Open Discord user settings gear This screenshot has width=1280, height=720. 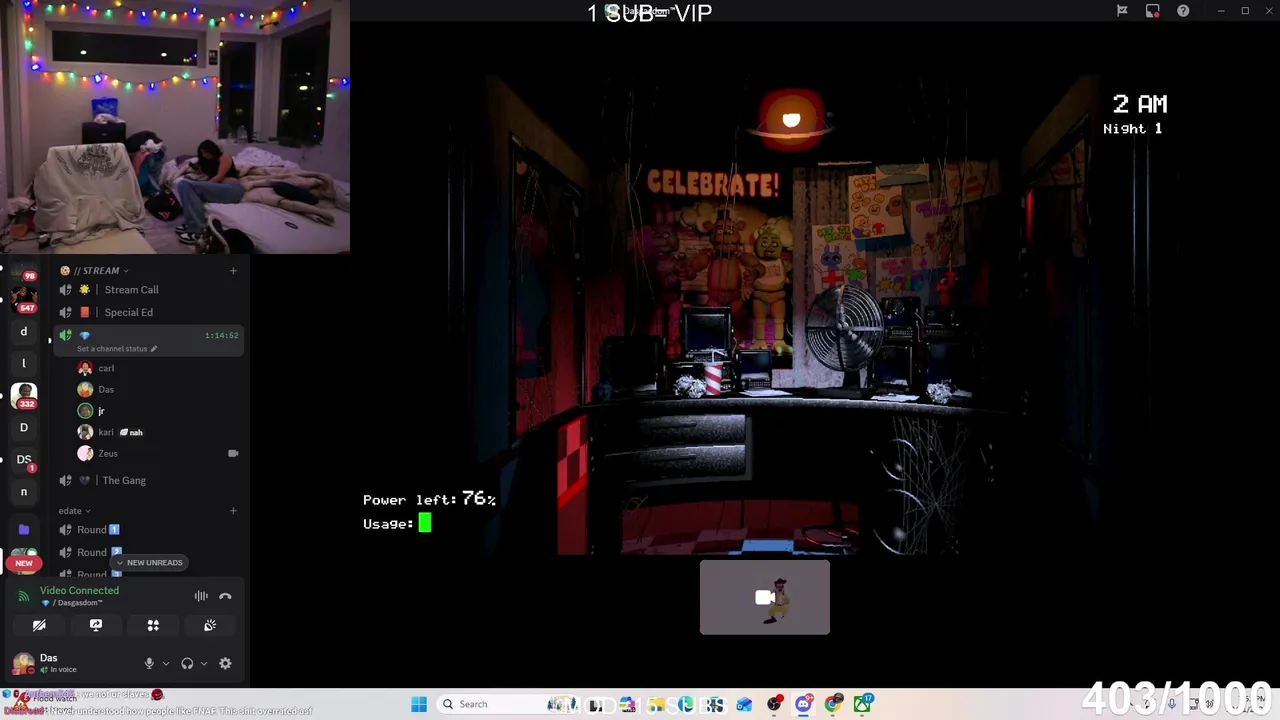point(225,663)
